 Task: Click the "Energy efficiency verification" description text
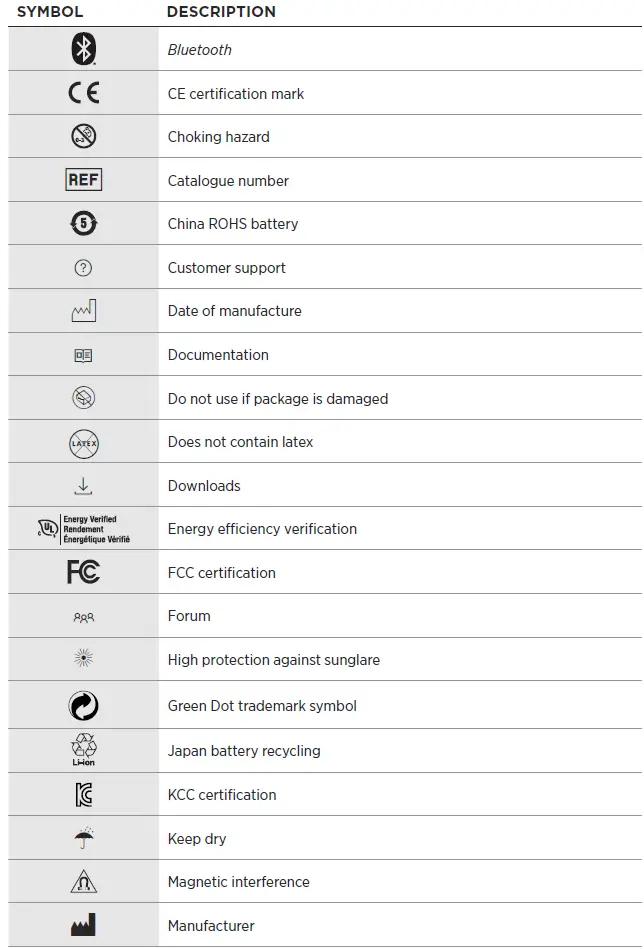pyautogui.click(x=262, y=529)
